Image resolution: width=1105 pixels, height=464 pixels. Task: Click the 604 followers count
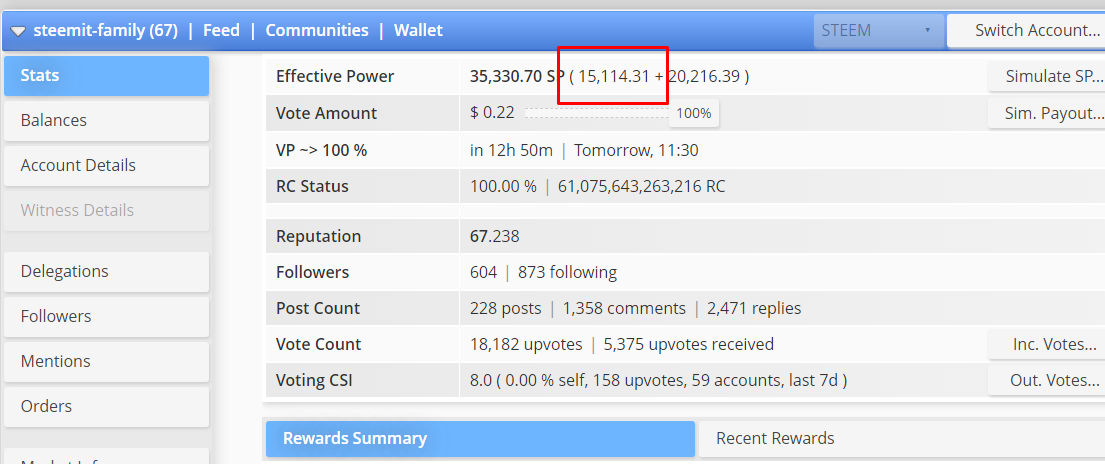point(483,272)
